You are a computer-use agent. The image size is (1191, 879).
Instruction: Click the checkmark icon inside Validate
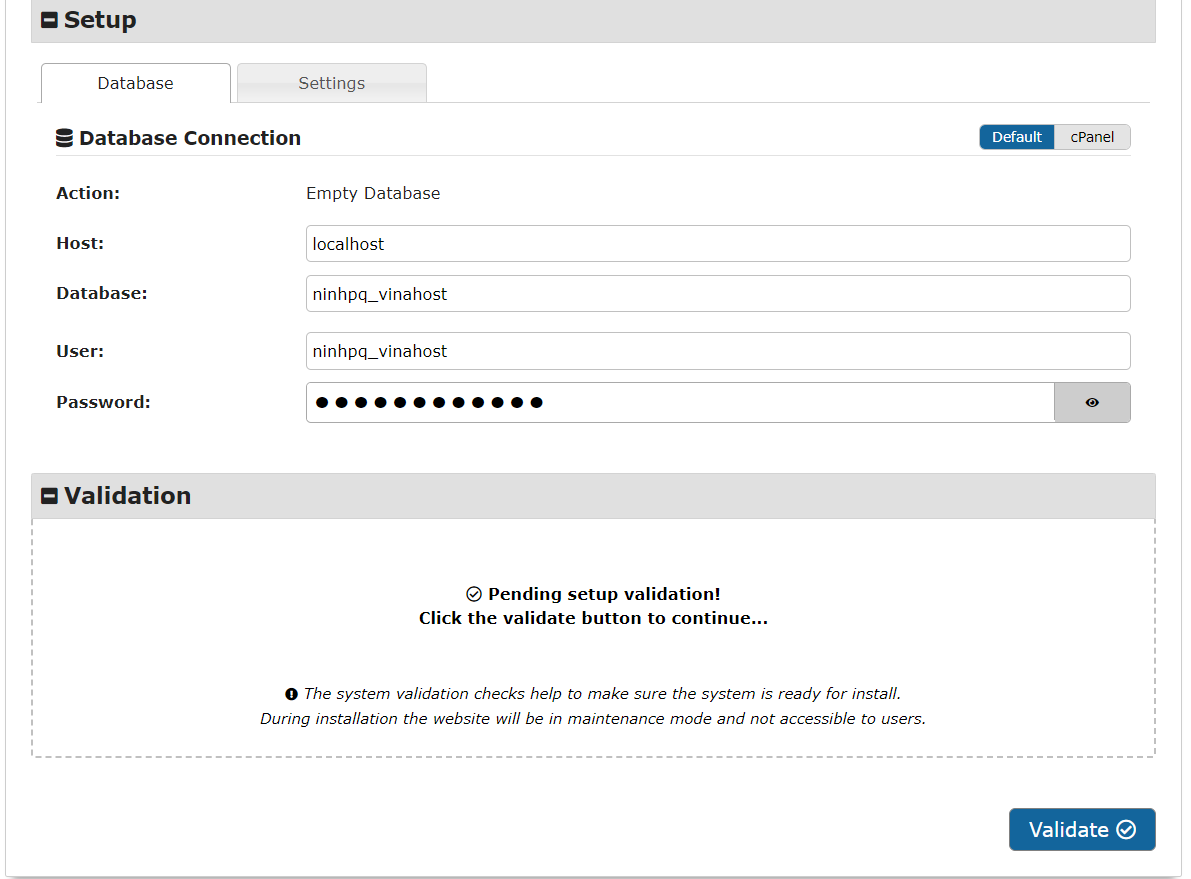pyautogui.click(x=1126, y=830)
